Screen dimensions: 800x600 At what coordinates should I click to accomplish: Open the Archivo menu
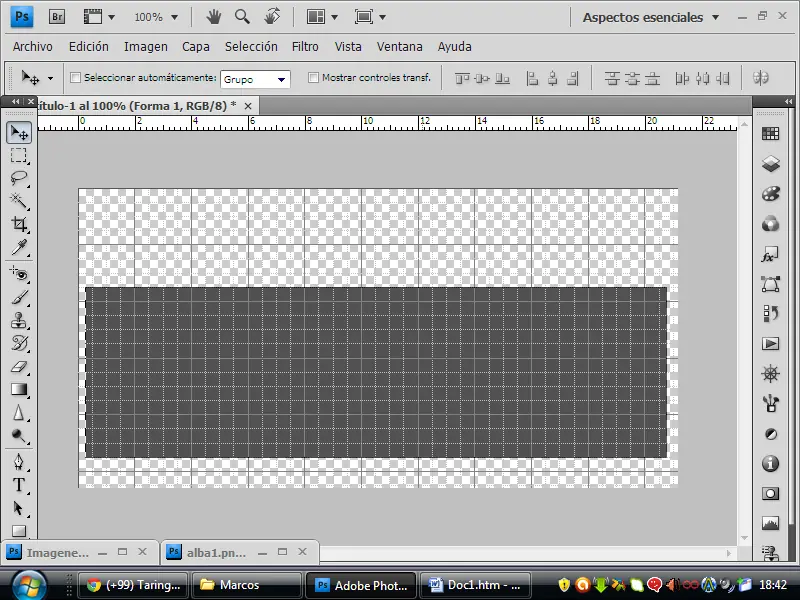point(33,46)
